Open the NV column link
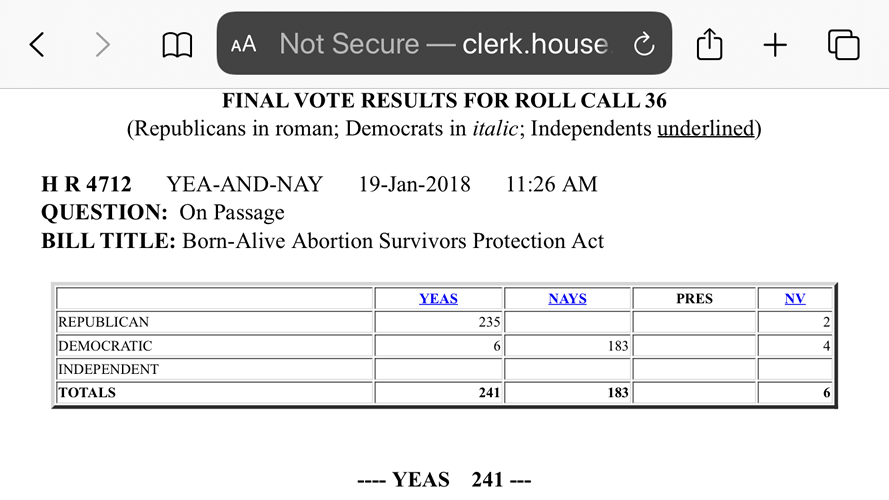 [x=795, y=299]
